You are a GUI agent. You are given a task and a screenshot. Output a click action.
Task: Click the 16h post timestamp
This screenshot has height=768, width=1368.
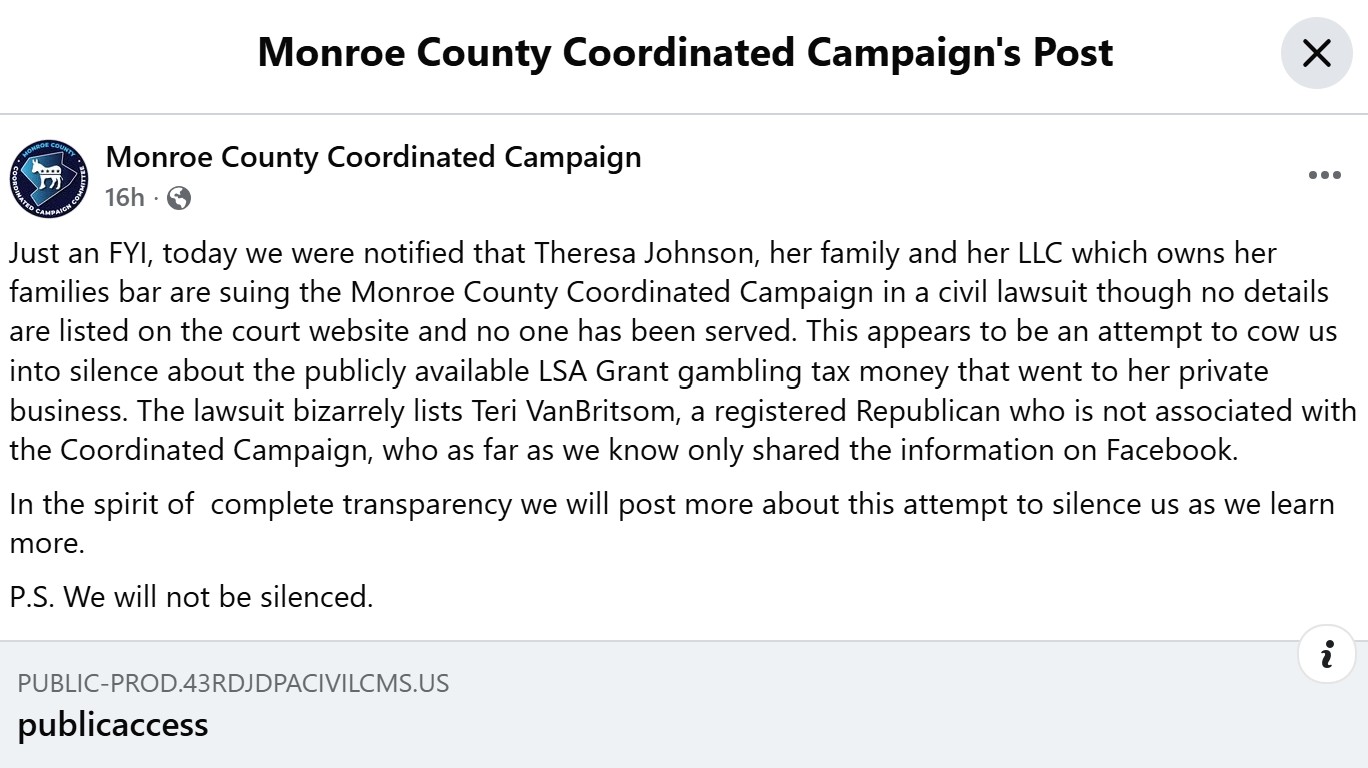[x=124, y=198]
